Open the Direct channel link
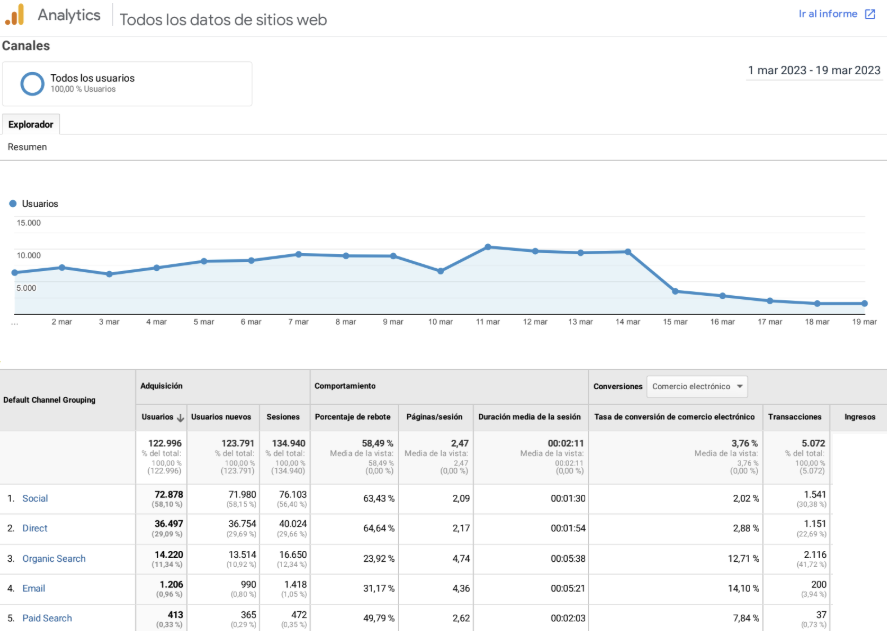Image resolution: width=887 pixels, height=631 pixels. click(x=35, y=528)
